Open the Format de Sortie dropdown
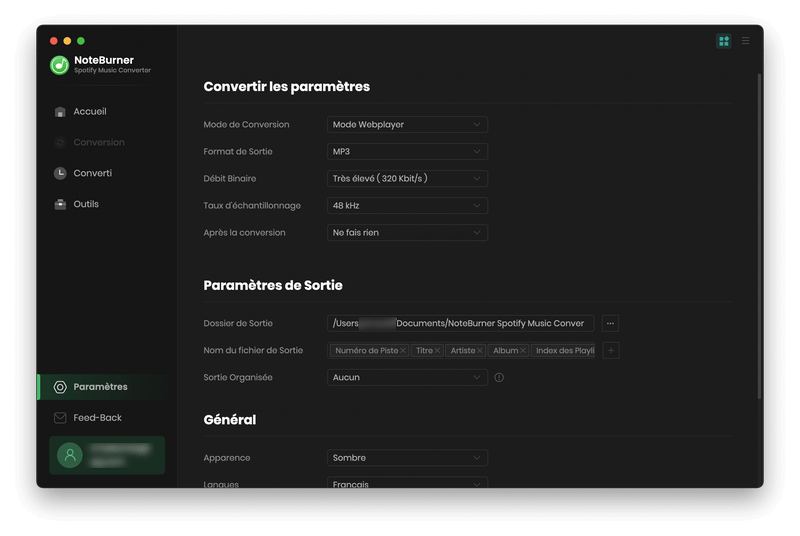 click(x=407, y=151)
